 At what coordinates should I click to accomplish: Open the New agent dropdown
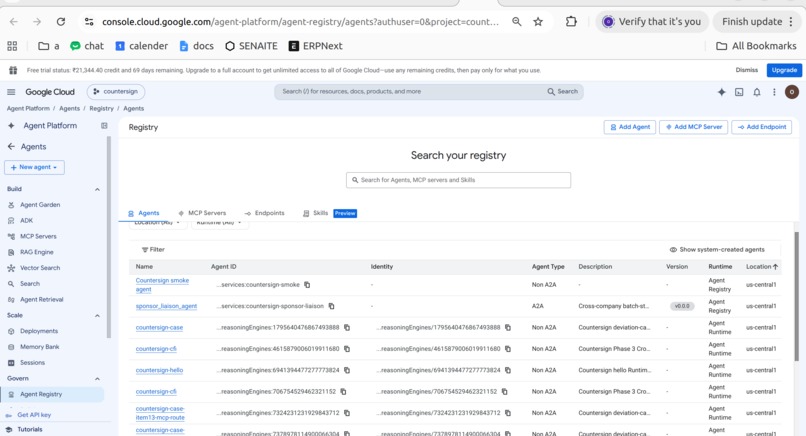click(x=34, y=167)
